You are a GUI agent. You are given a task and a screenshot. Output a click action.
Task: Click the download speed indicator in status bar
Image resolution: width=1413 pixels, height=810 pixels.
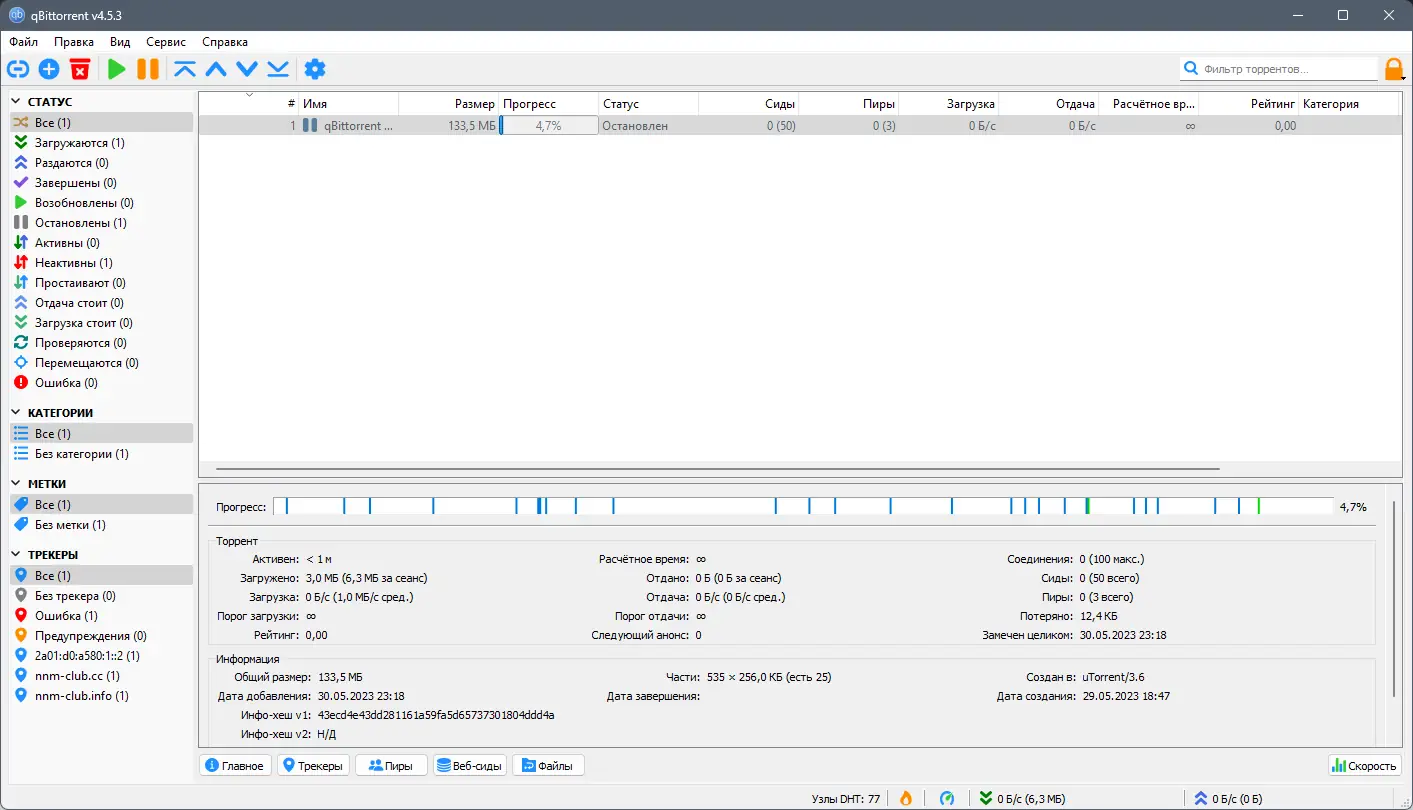pyautogui.click(x=1022, y=798)
